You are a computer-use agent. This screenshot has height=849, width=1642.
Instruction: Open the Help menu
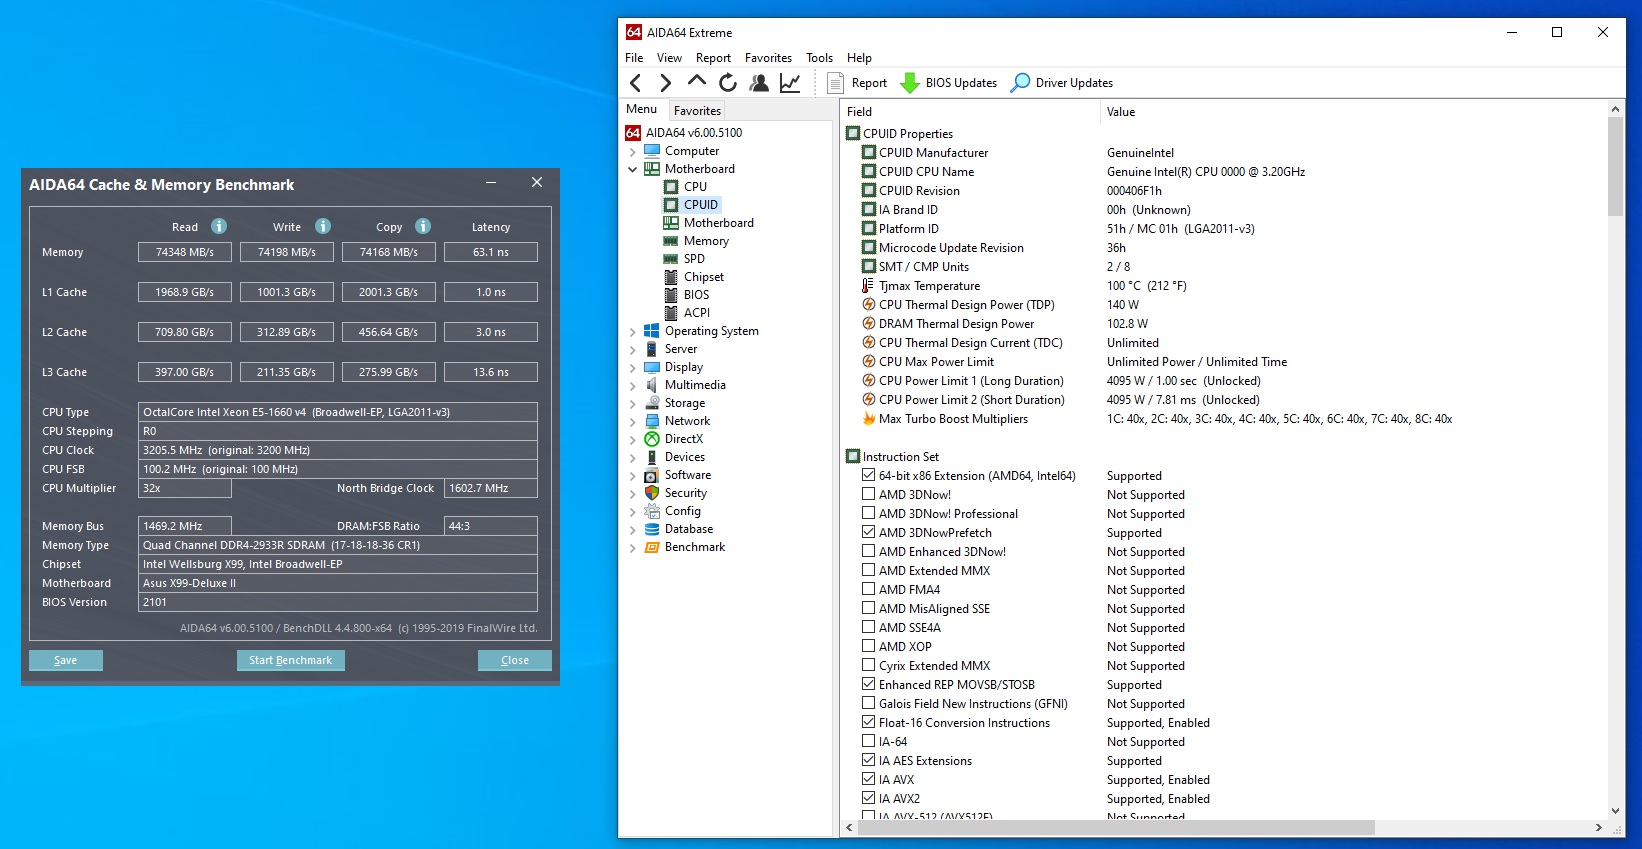[x=859, y=58]
